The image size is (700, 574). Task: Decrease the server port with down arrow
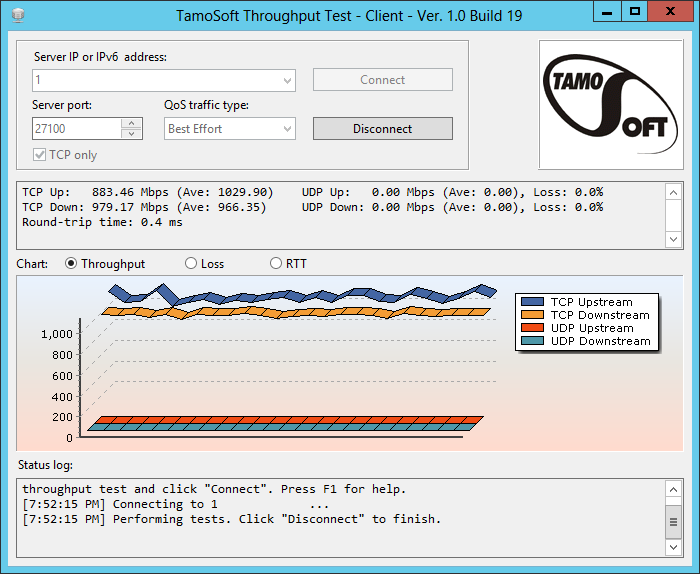(x=131, y=134)
